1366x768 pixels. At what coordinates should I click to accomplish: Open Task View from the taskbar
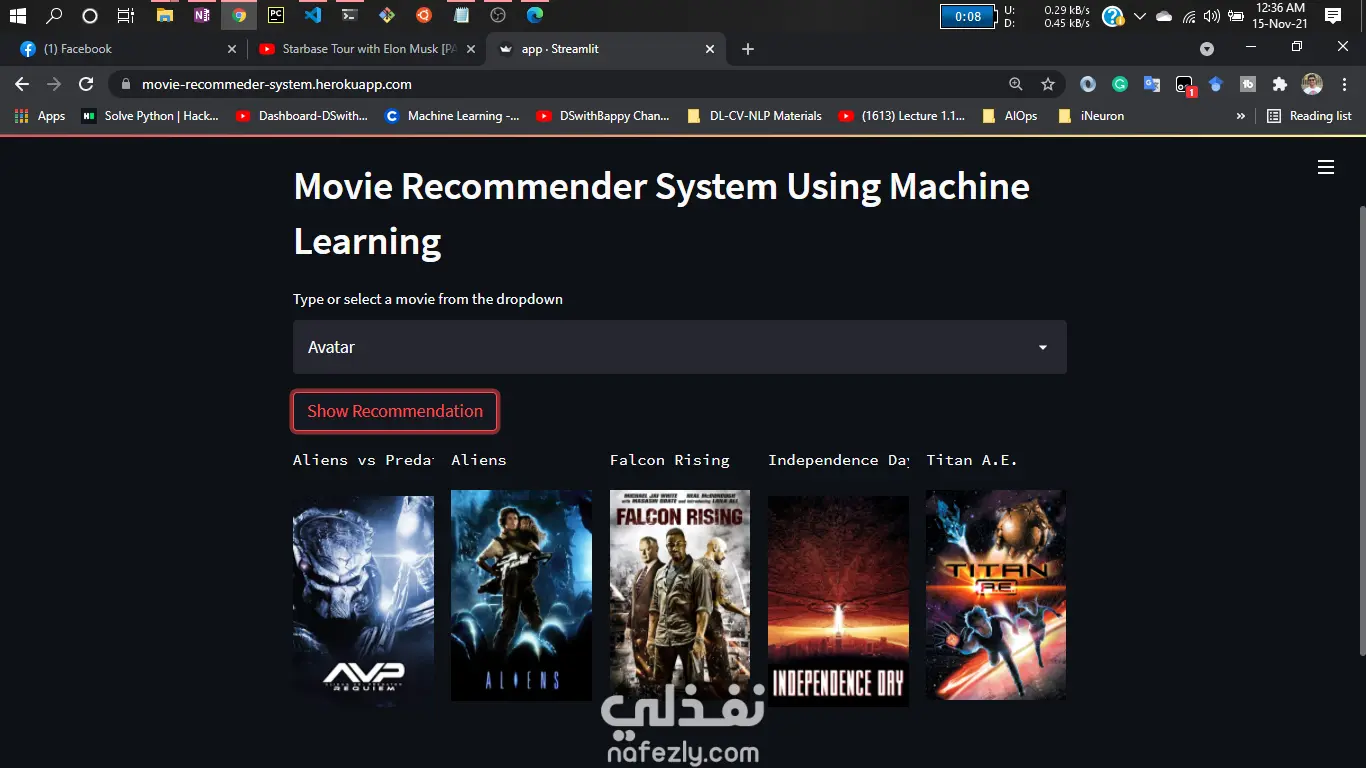(x=126, y=15)
